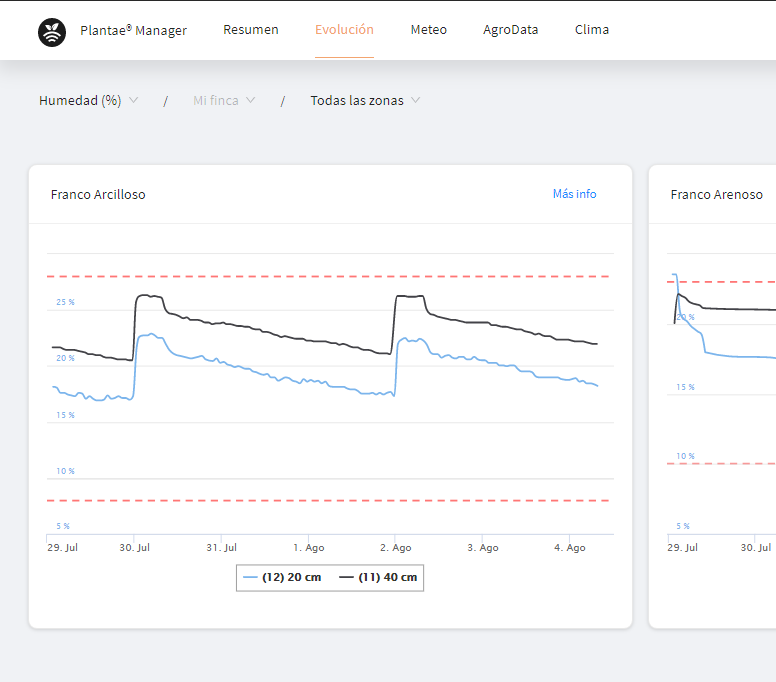
Task: Click the 2. Ago date axis marker
Action: click(x=395, y=548)
